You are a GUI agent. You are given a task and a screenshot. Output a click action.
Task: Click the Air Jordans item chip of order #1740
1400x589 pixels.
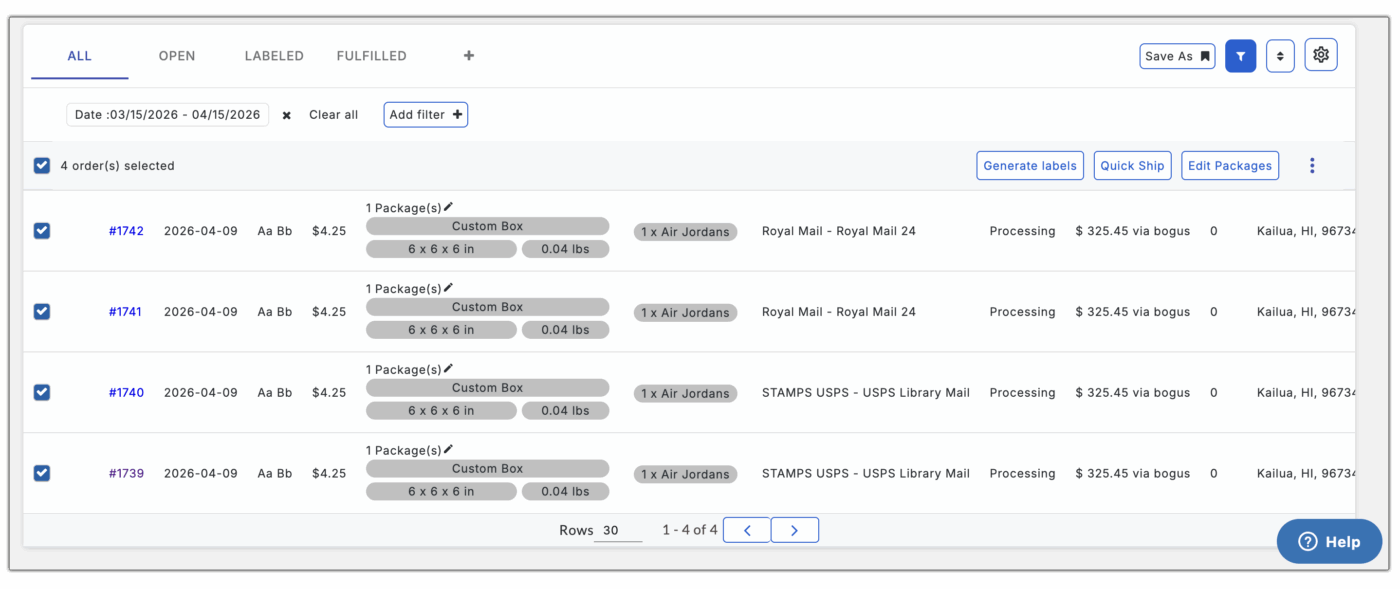point(685,394)
